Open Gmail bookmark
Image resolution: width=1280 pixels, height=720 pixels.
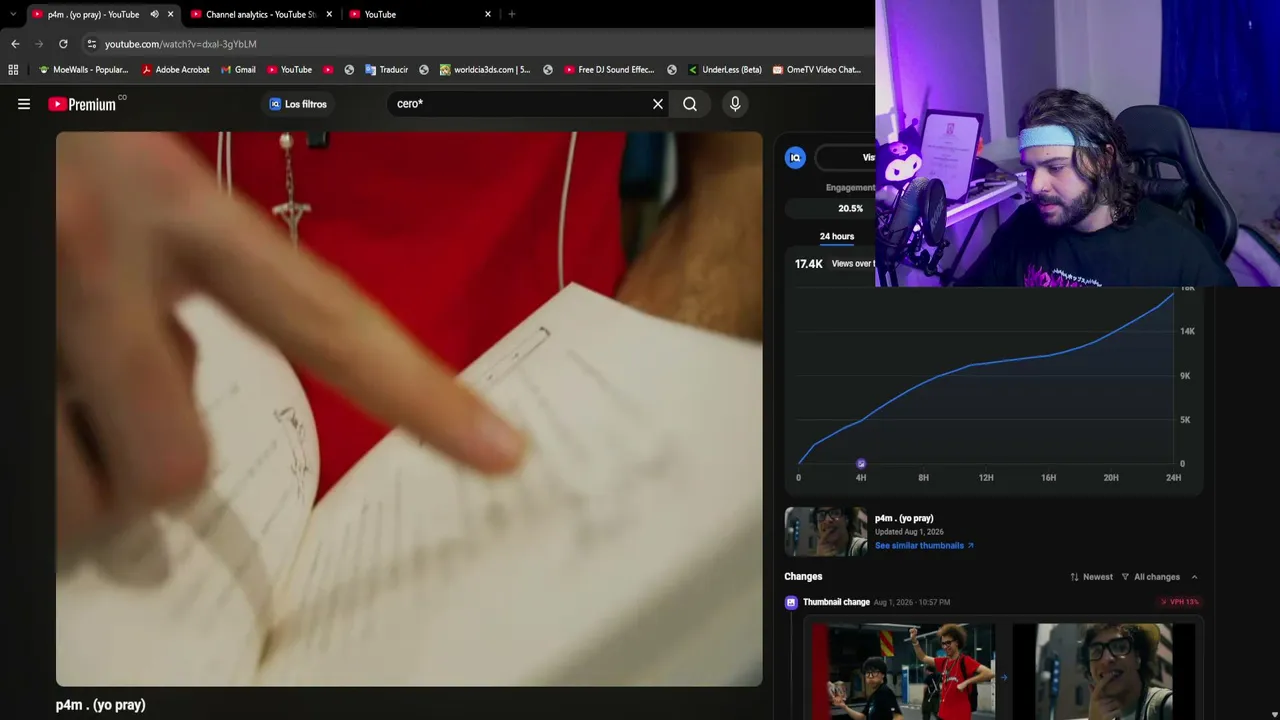tap(238, 70)
